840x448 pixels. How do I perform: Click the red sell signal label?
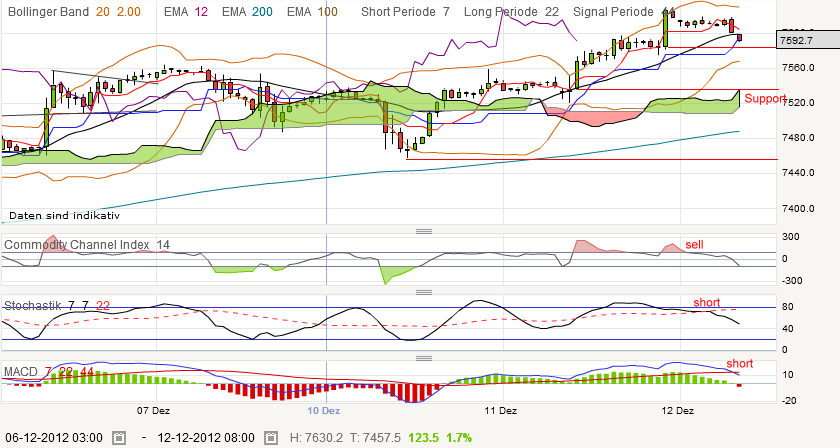[694, 244]
